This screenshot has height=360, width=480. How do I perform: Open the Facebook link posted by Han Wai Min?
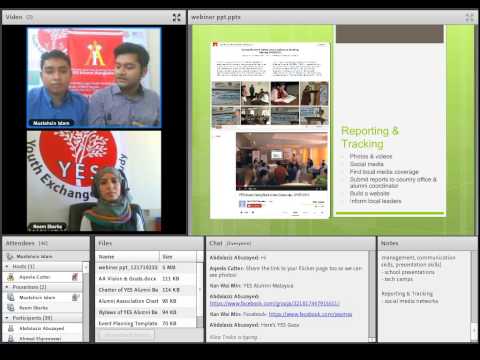310,314
